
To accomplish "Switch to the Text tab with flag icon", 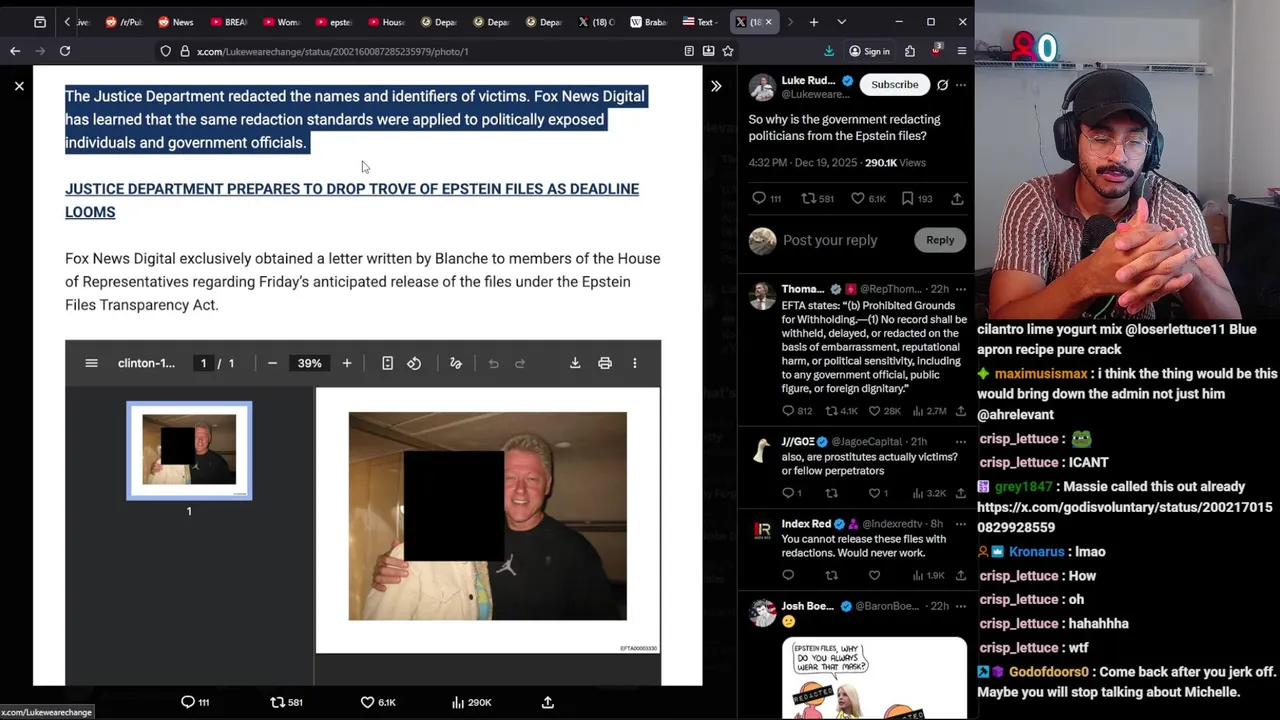I will click(699, 22).
